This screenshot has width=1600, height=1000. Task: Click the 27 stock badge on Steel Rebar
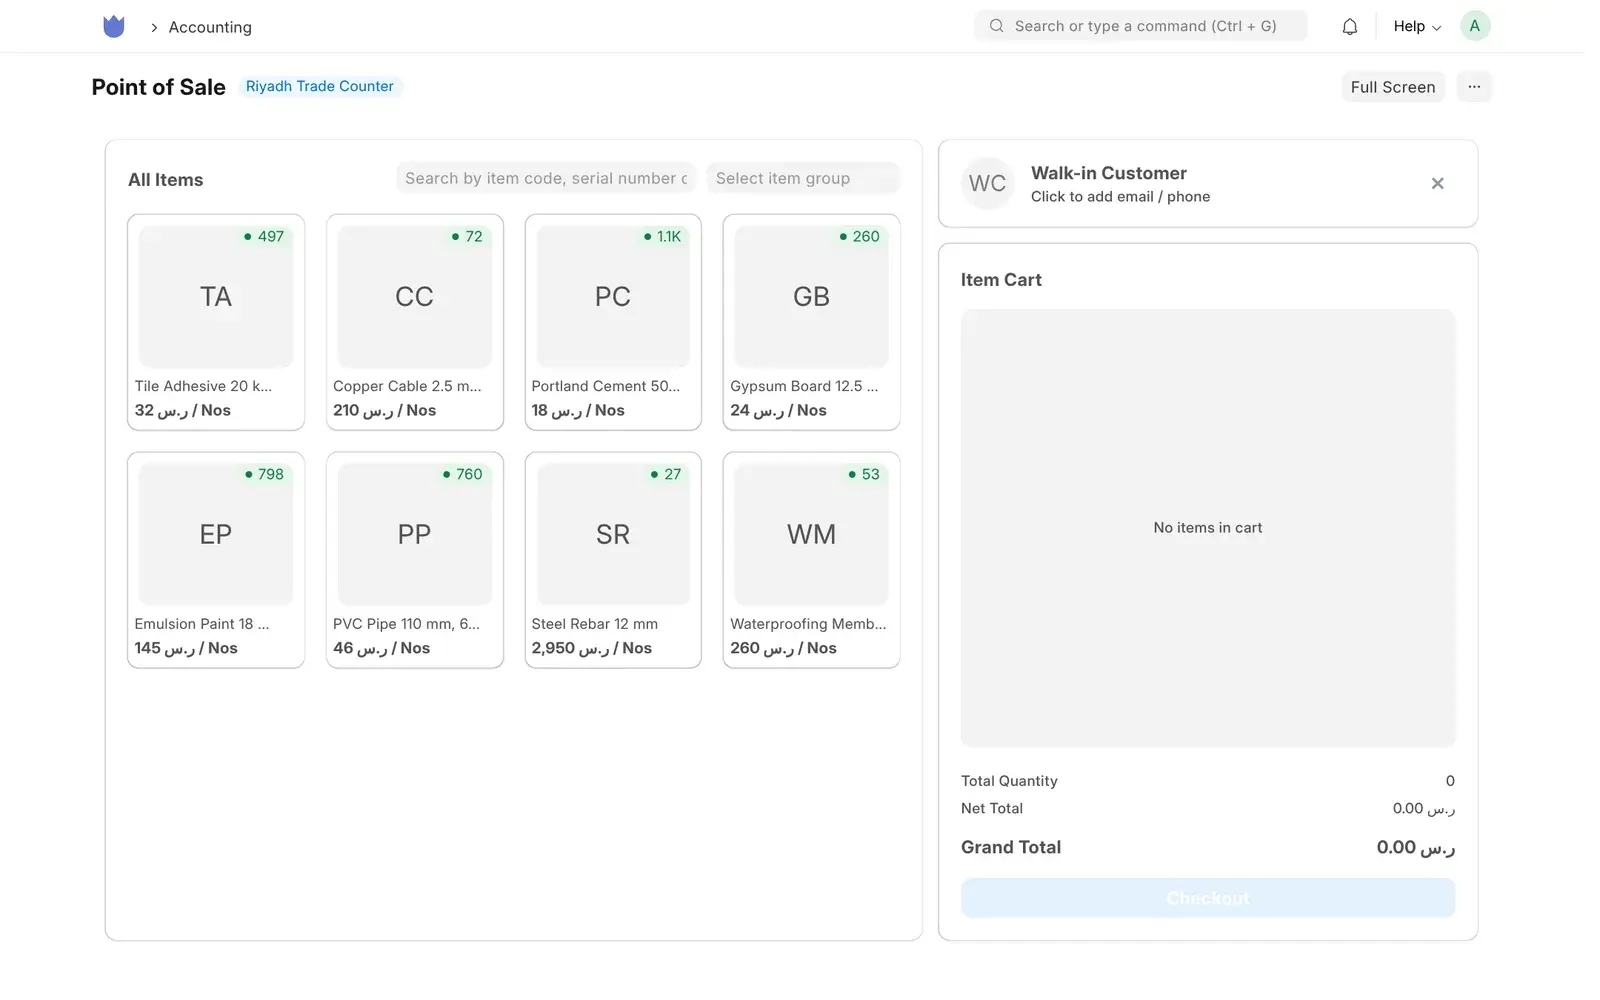click(x=666, y=474)
